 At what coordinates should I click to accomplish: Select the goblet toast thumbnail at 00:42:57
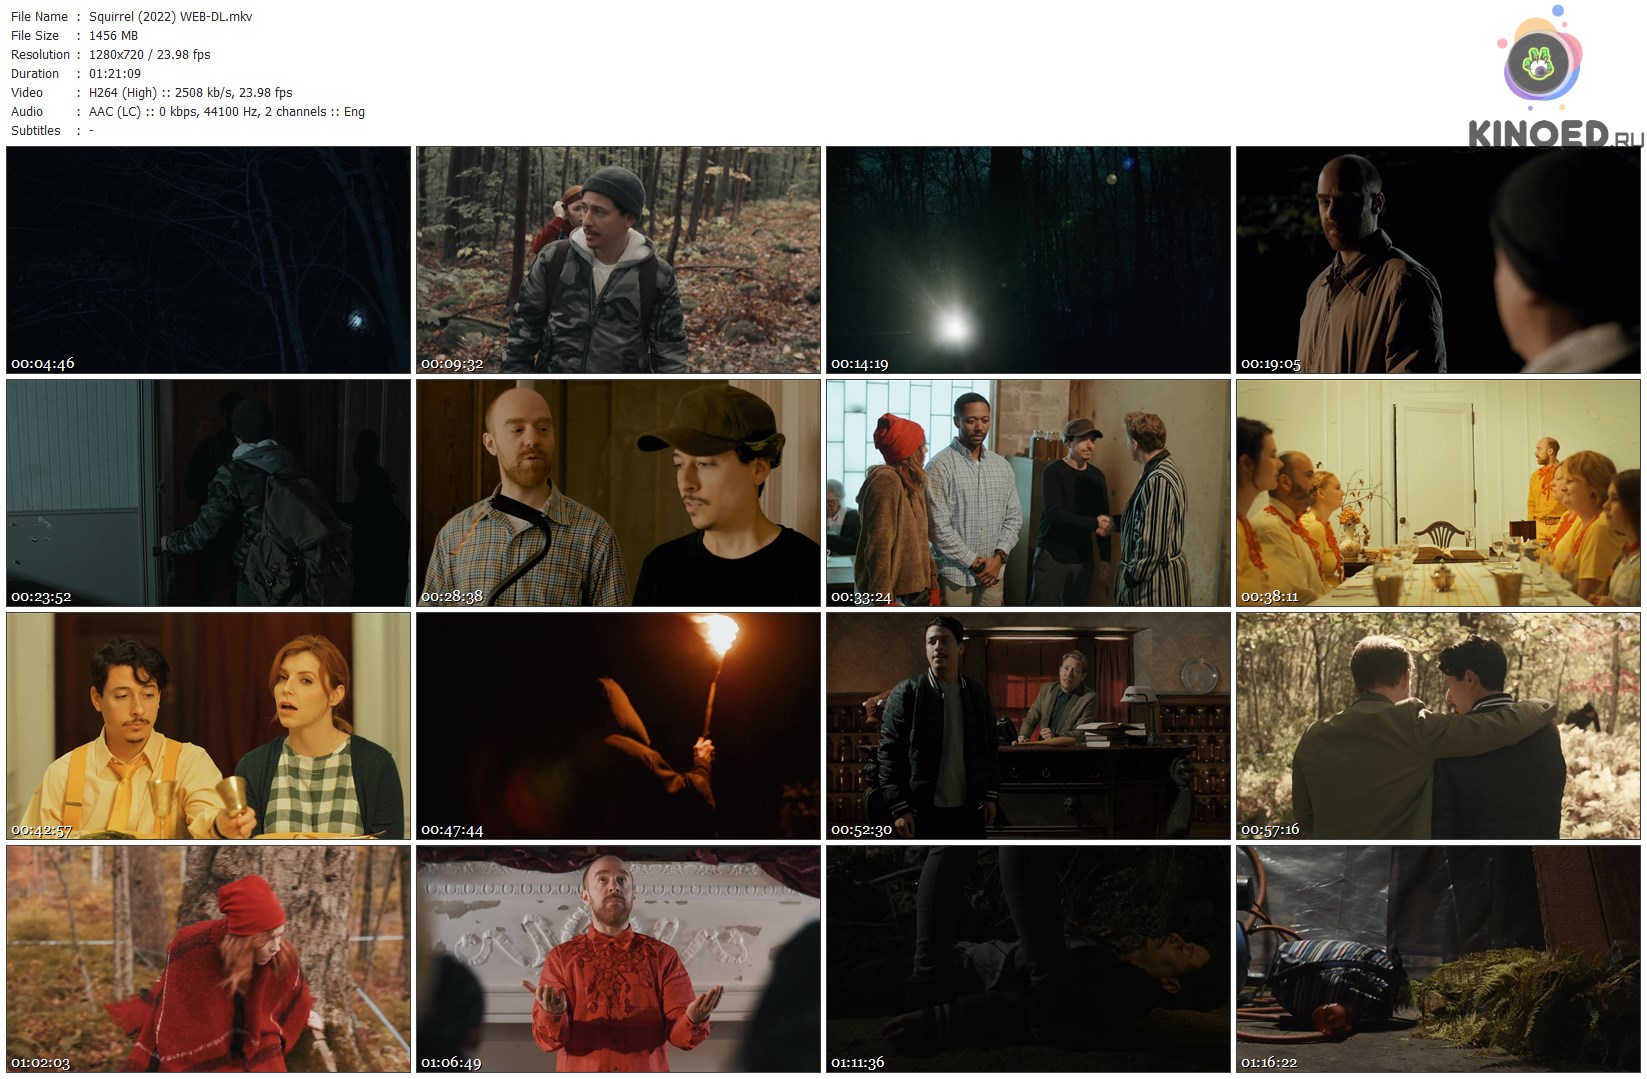(208, 726)
